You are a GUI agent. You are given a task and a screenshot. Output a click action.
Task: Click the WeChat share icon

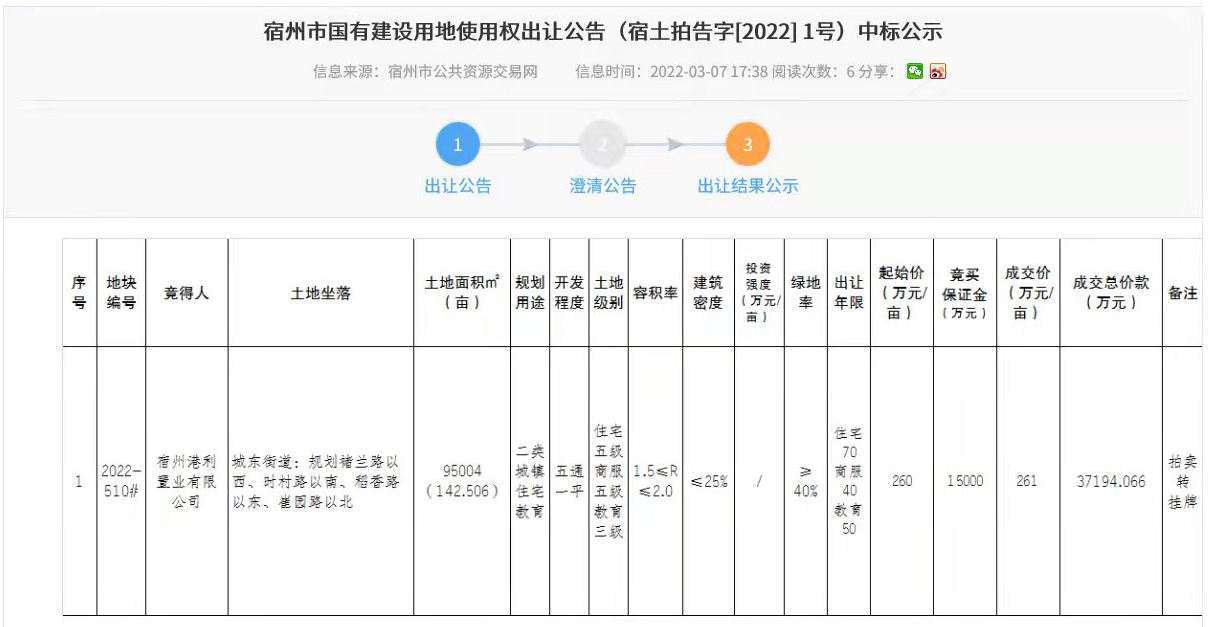pos(915,71)
